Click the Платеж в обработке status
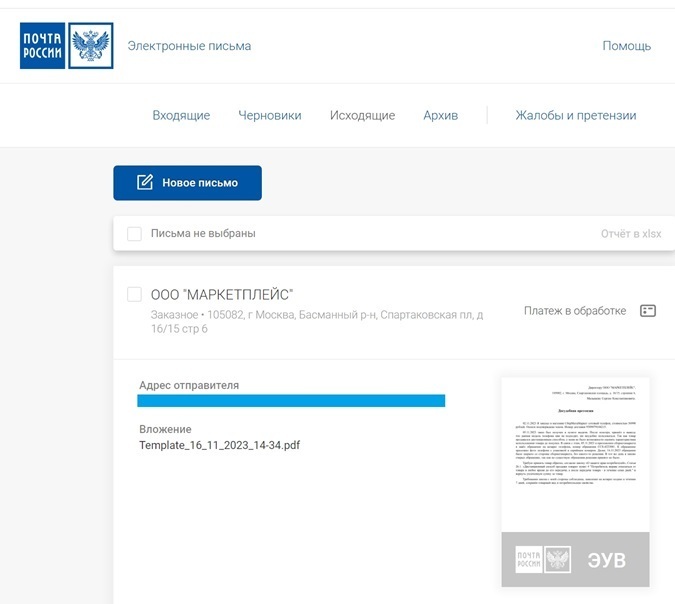The image size is (675, 604). (x=575, y=311)
